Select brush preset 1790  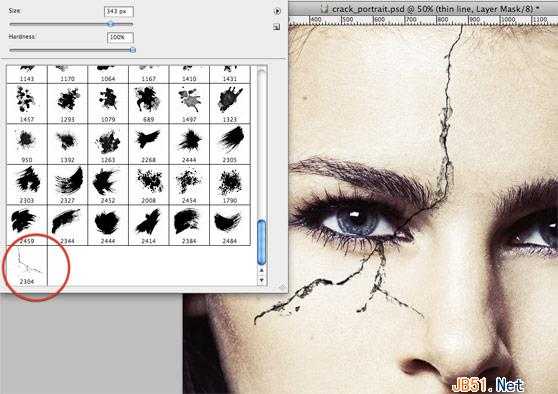coord(230,184)
